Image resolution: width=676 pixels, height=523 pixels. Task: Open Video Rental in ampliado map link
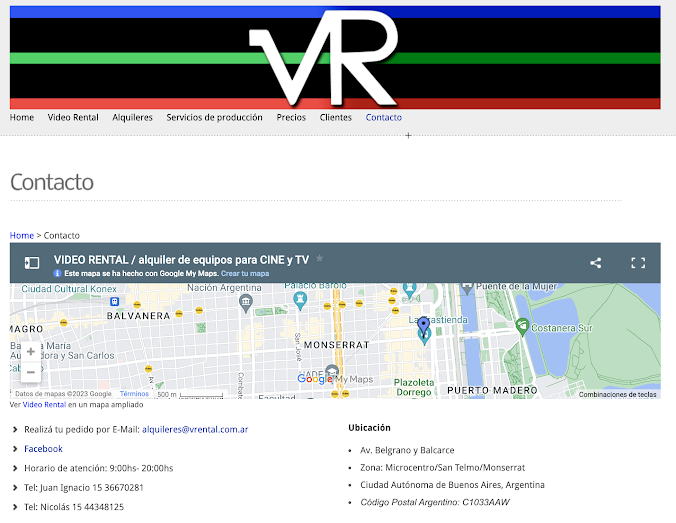pos(44,404)
